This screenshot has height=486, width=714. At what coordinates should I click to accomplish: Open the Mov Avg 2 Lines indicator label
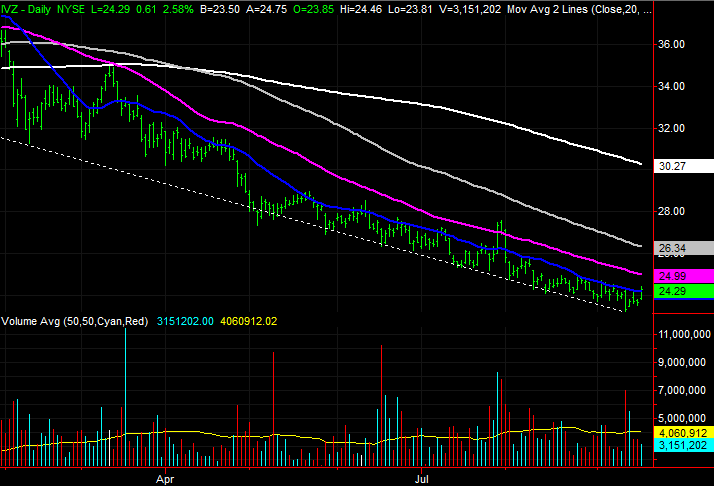(x=579, y=9)
